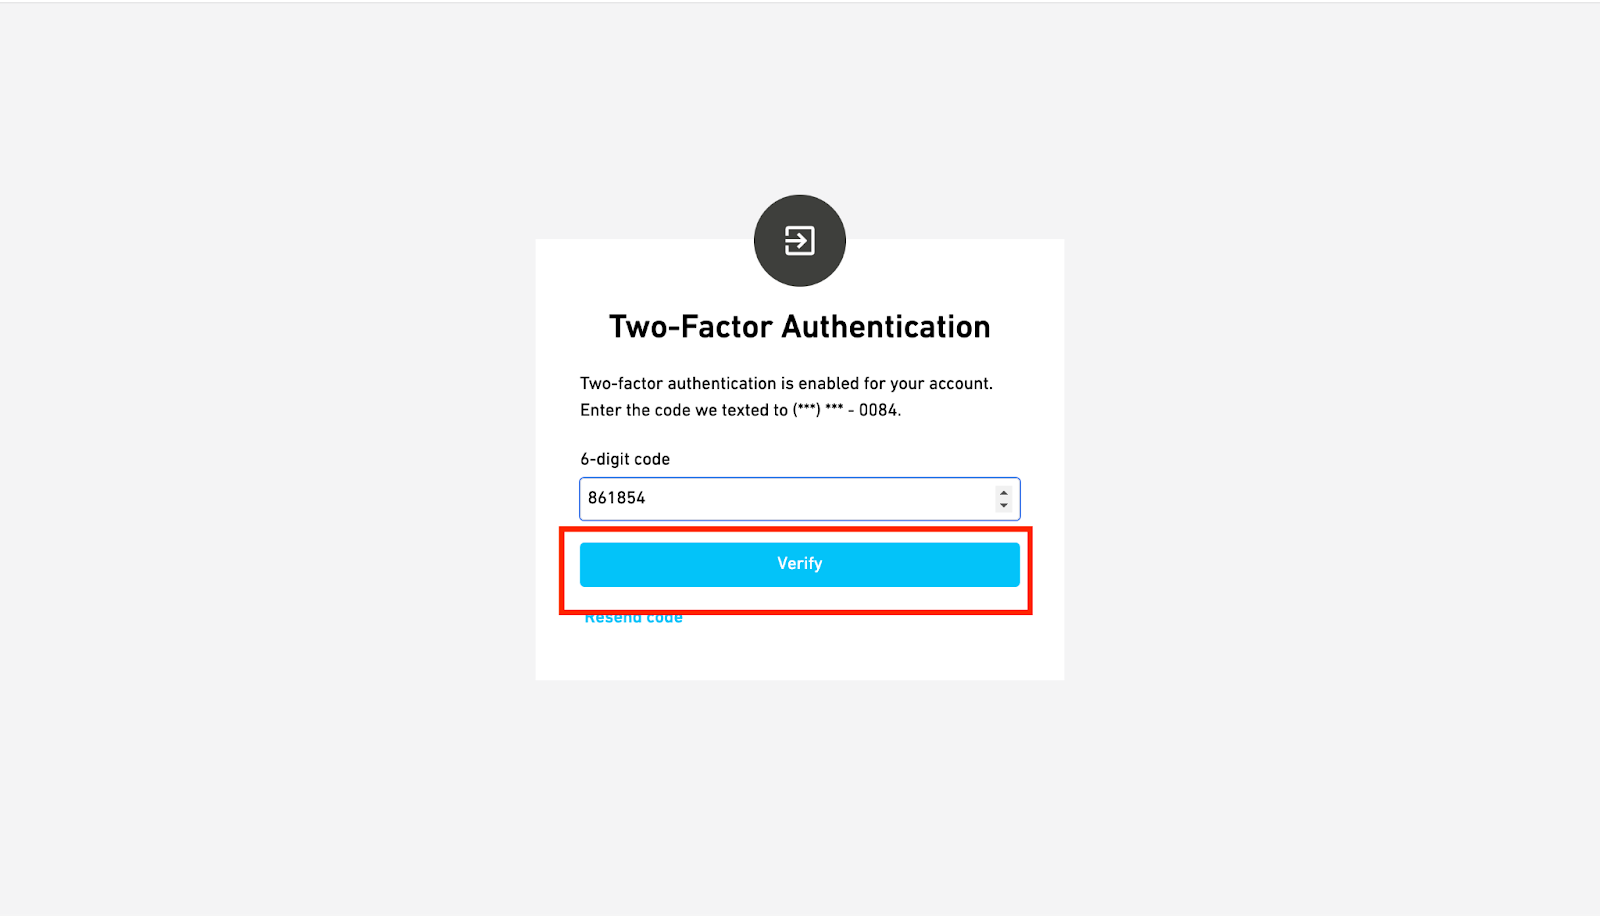Click the masked phone number ending 0084
The image size is (1600, 916).
tap(846, 410)
